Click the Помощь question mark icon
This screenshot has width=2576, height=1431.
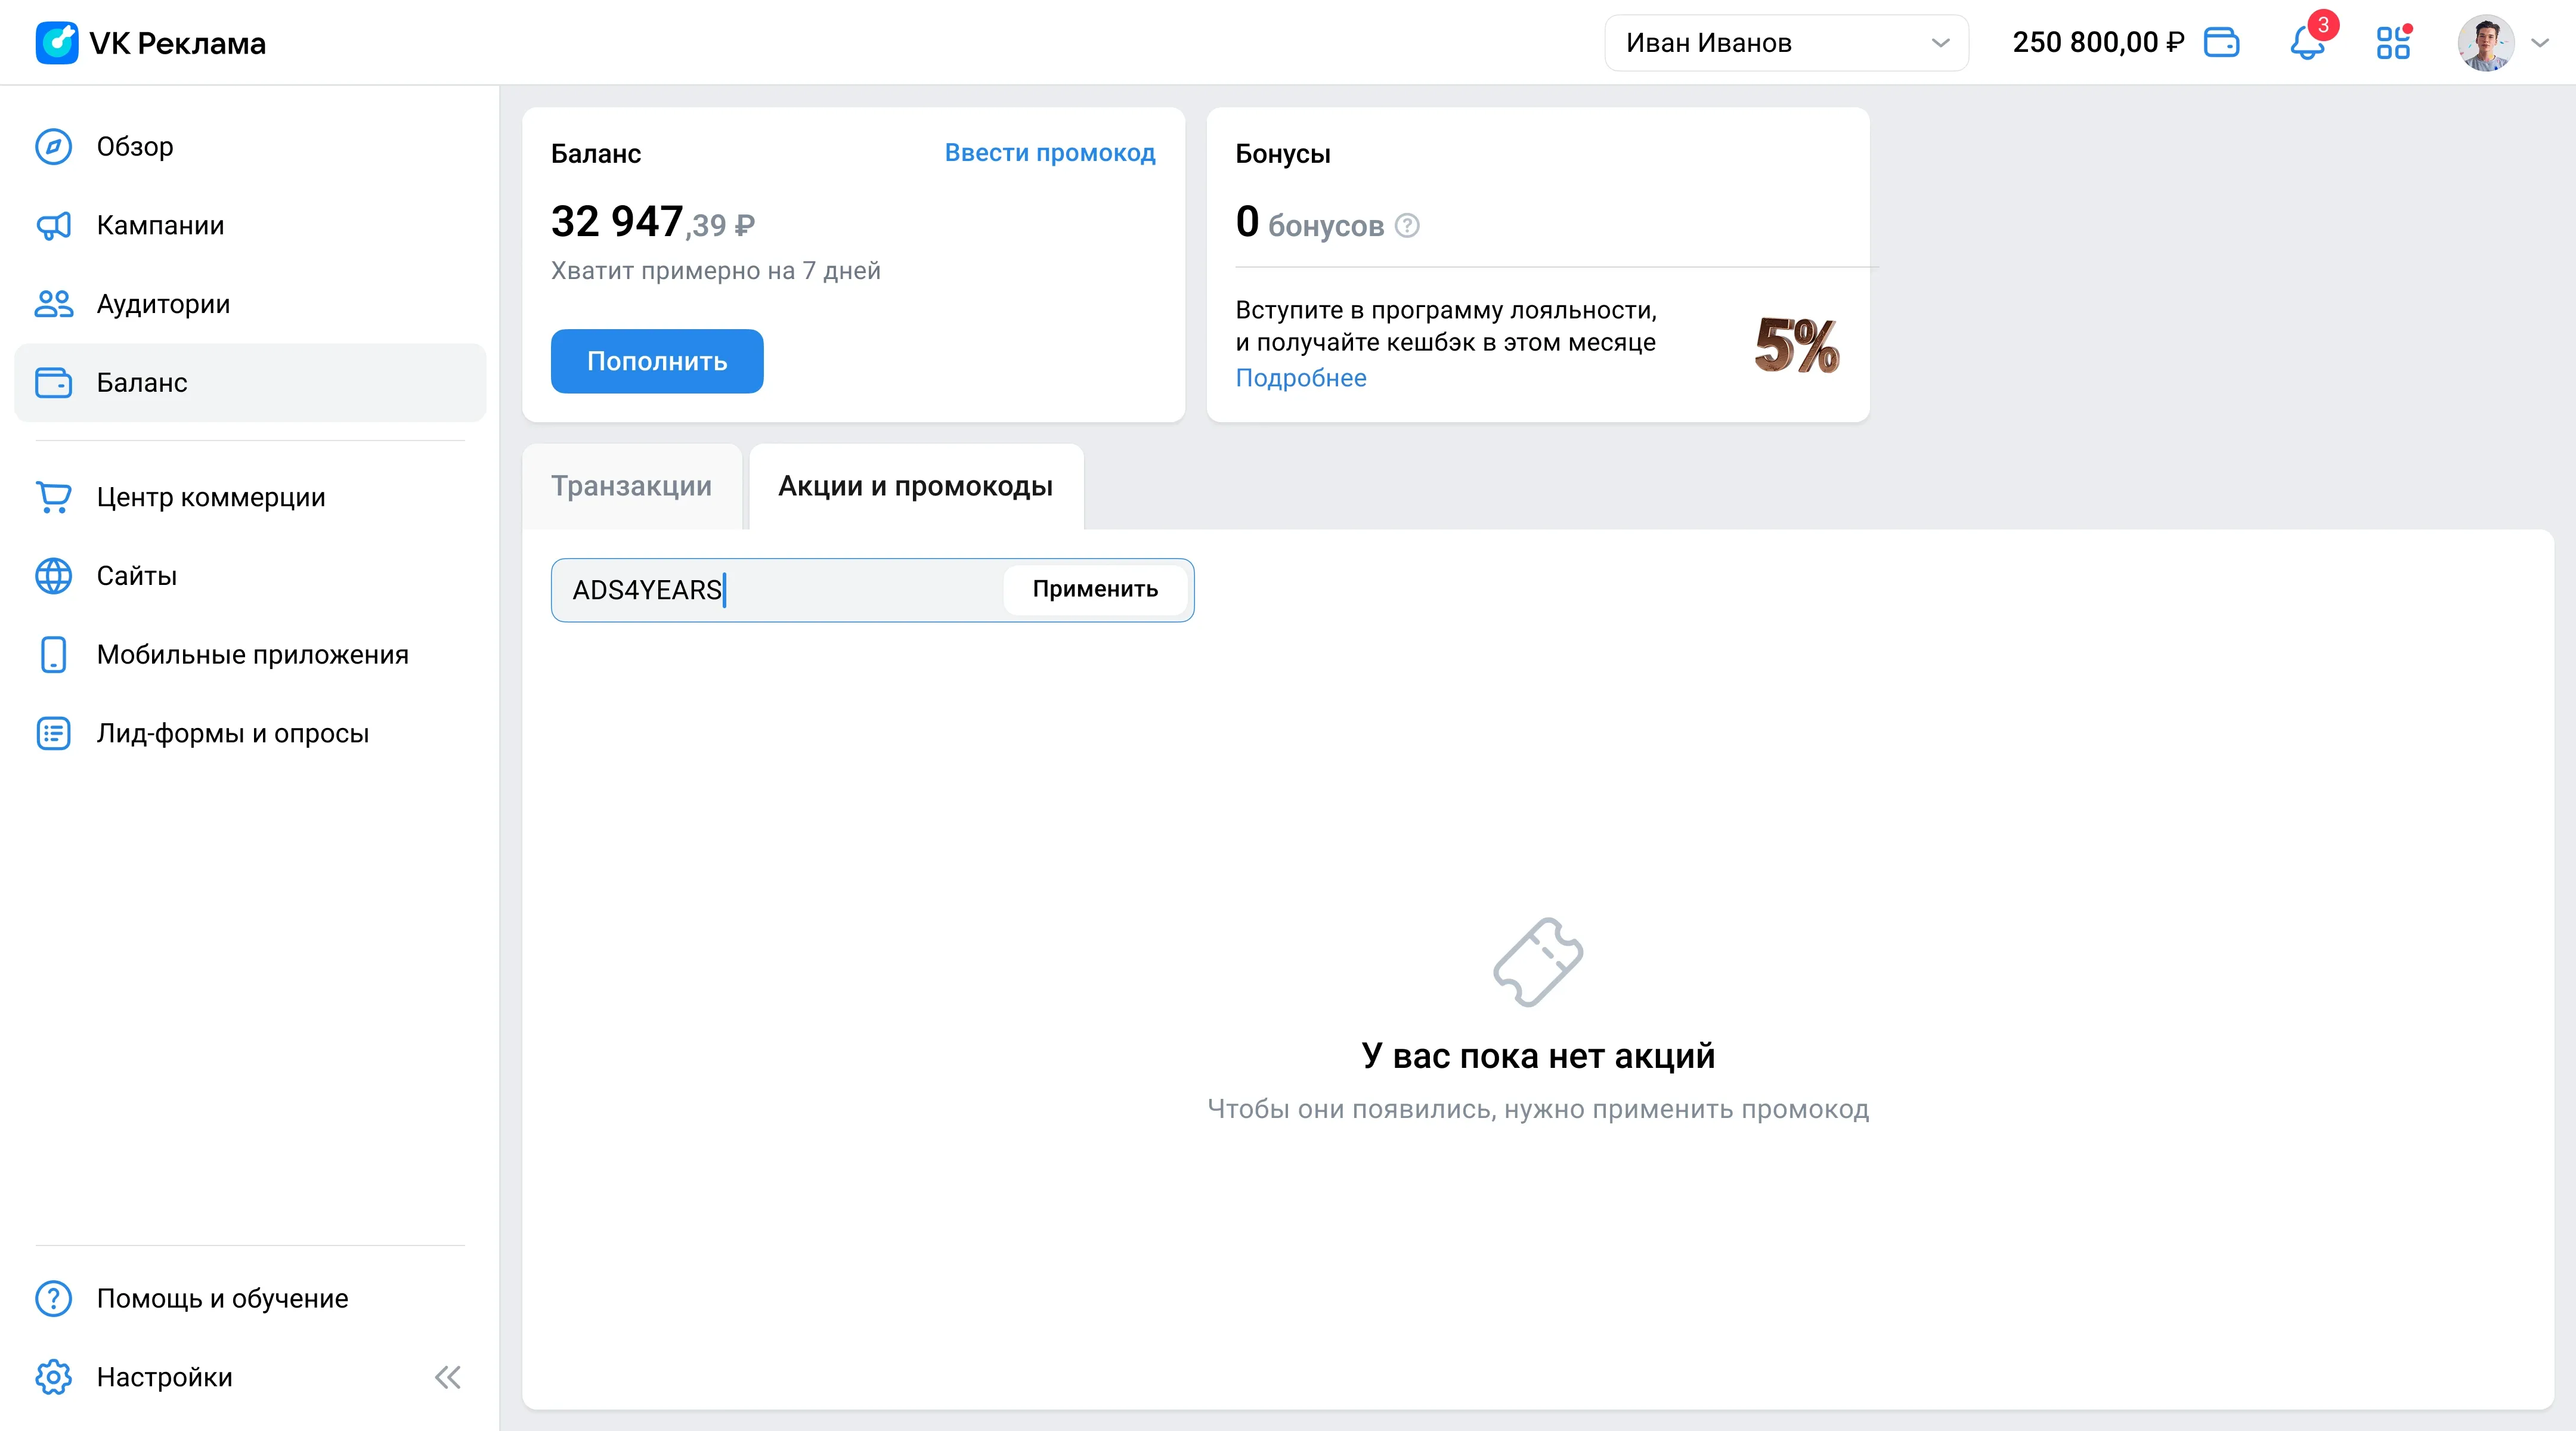54,1299
